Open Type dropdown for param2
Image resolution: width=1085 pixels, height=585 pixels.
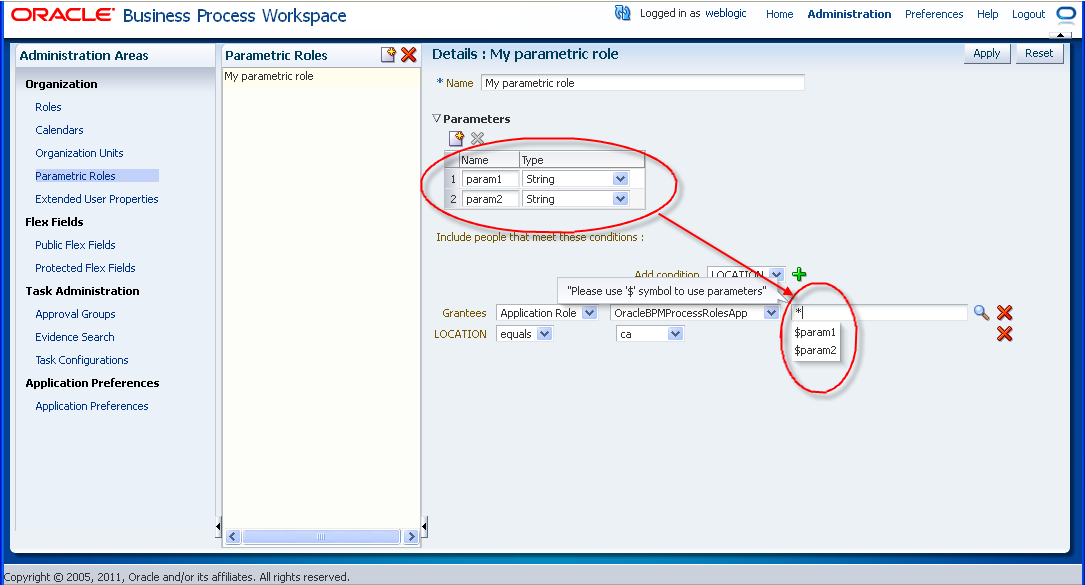(621, 199)
